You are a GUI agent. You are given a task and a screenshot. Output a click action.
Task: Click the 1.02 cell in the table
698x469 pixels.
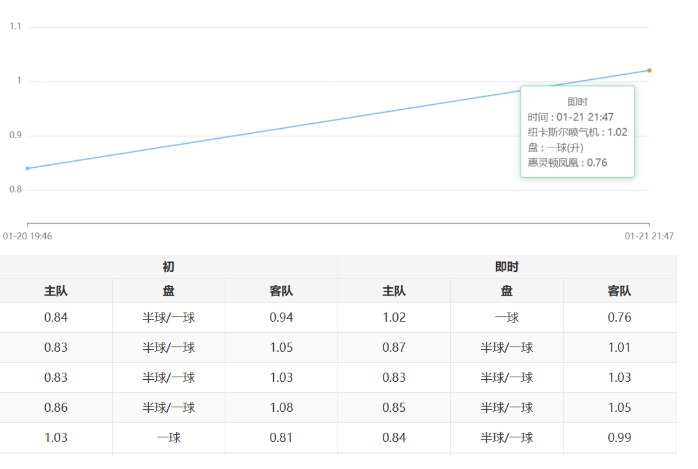(394, 318)
